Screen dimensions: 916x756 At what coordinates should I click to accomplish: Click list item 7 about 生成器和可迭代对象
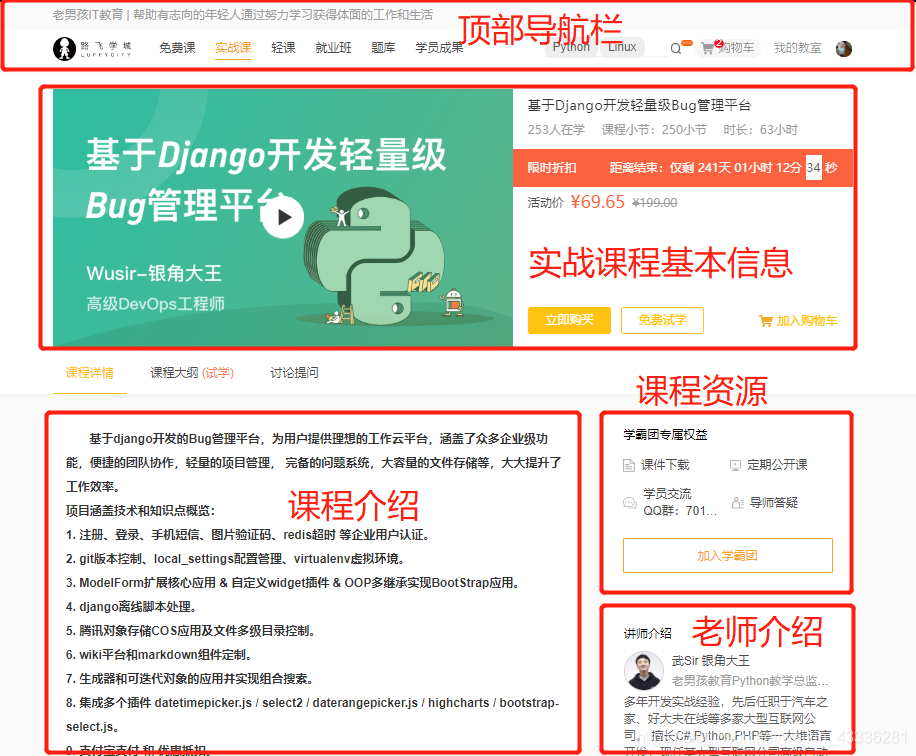[190, 679]
